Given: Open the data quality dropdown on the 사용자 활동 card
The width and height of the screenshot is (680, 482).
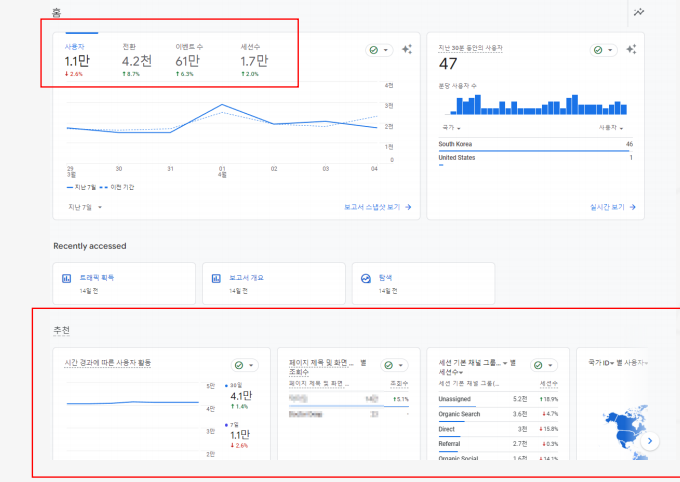Looking at the screenshot, I should (x=245, y=365).
